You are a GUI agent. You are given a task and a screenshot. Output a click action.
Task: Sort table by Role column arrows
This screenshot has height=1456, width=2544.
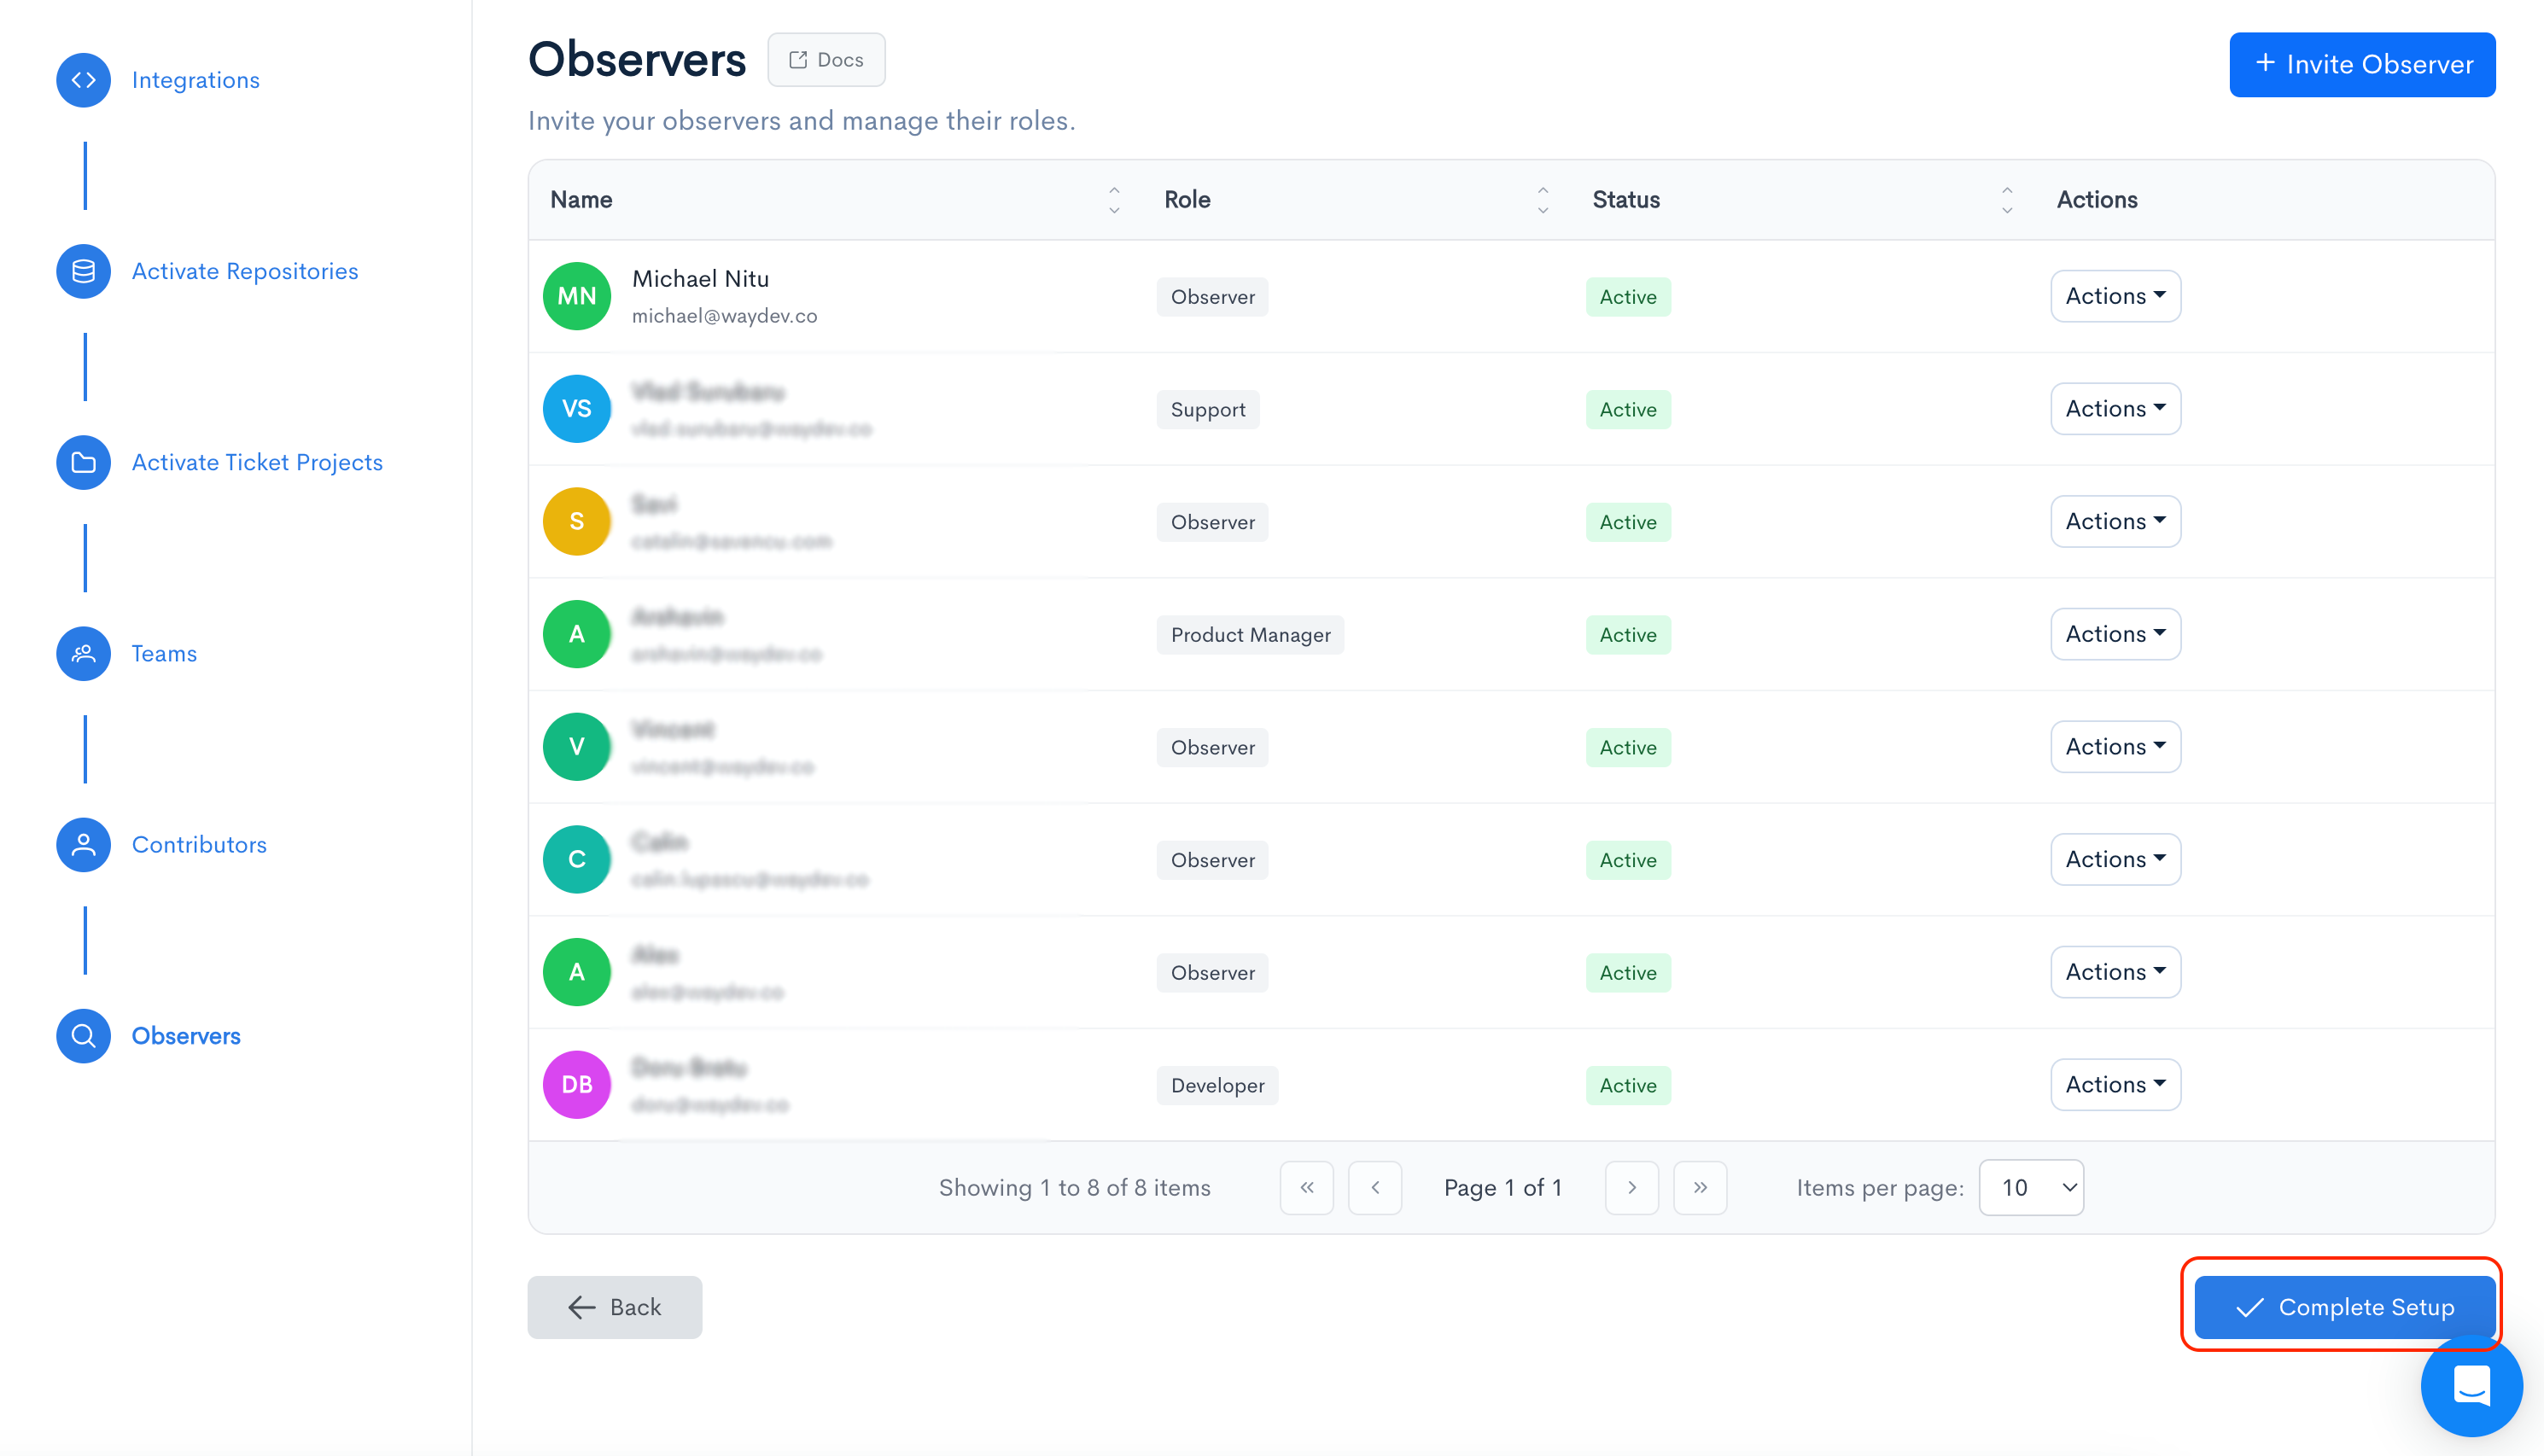(1542, 200)
